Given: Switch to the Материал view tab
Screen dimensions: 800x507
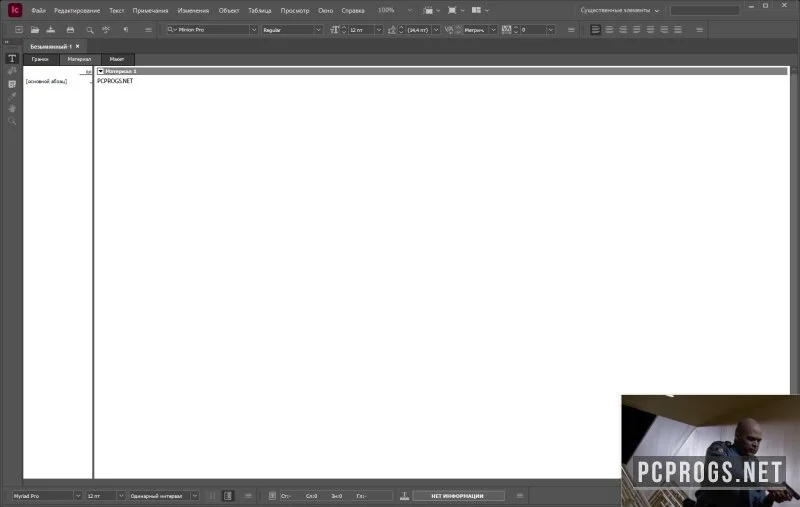Looking at the screenshot, I should point(80,59).
